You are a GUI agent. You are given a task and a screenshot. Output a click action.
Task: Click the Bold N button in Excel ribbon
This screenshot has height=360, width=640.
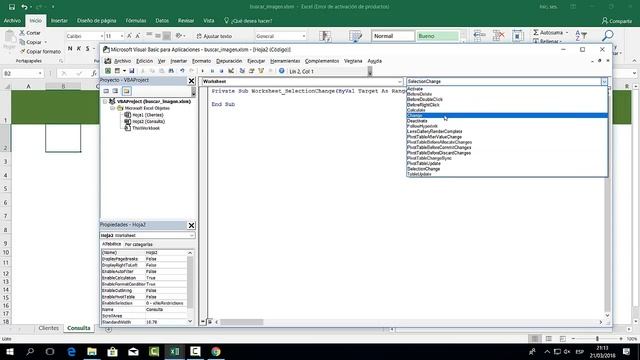[x=70, y=49]
